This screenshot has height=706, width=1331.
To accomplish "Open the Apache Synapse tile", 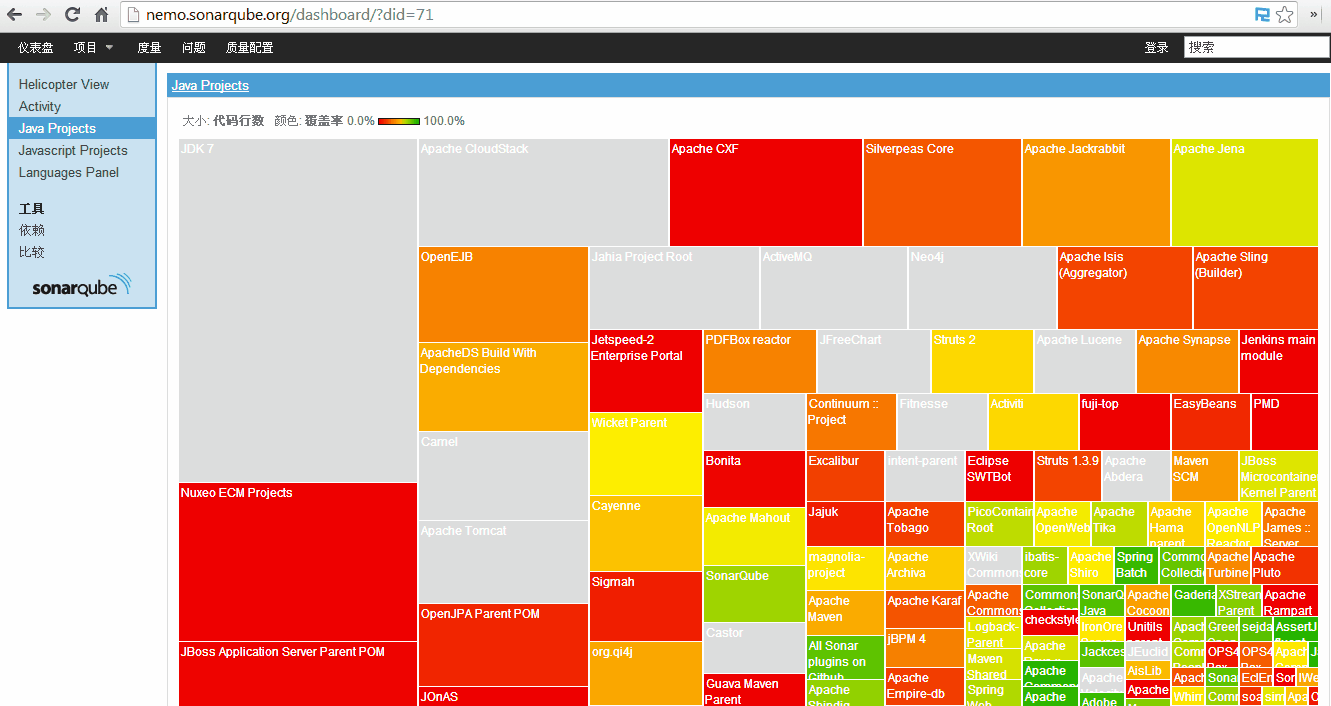I will point(1188,361).
